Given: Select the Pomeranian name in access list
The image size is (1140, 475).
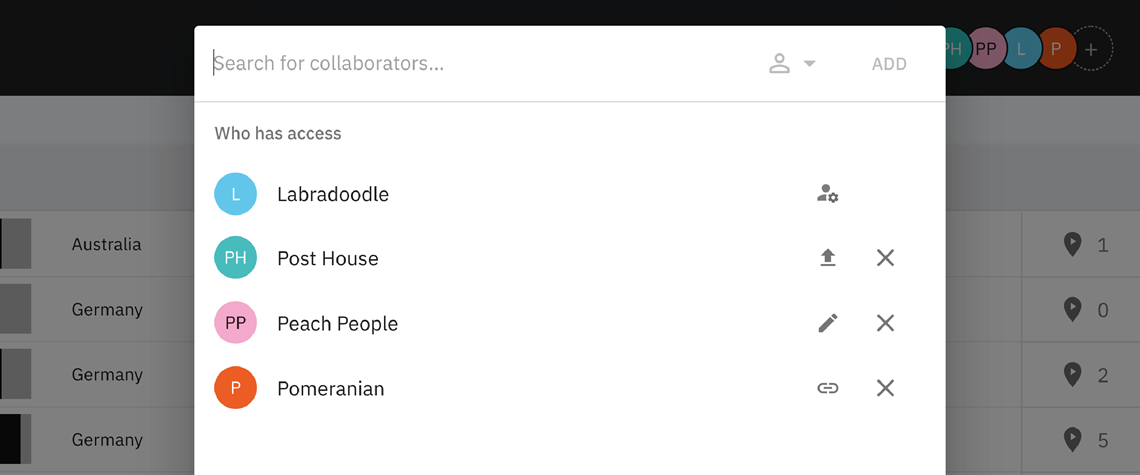Looking at the screenshot, I should pyautogui.click(x=331, y=388).
